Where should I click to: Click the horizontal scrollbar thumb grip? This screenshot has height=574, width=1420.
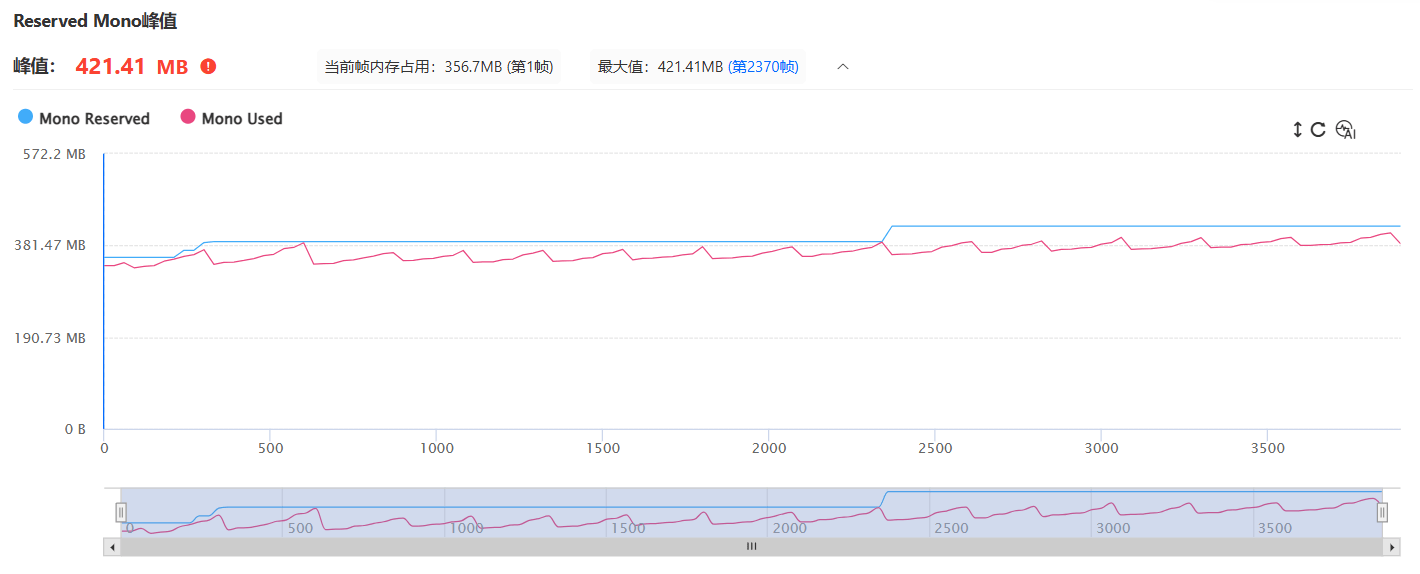click(752, 547)
